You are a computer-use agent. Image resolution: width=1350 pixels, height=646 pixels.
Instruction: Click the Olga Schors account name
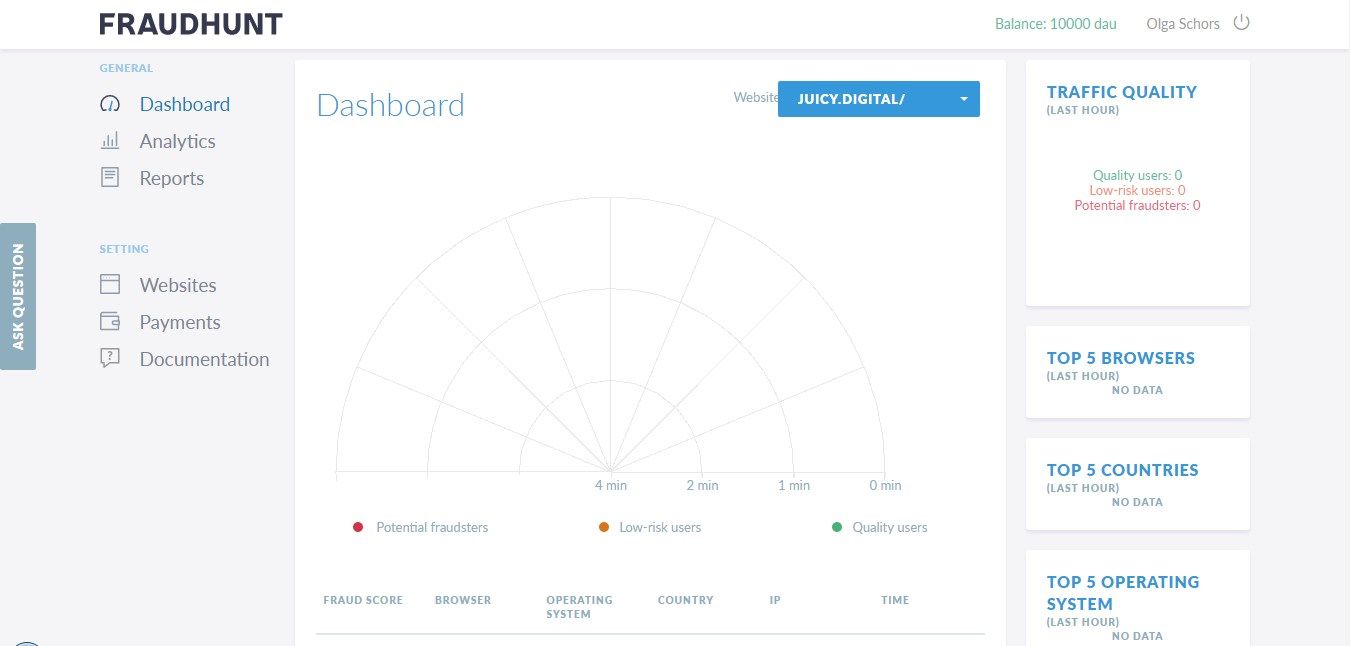coord(1182,23)
